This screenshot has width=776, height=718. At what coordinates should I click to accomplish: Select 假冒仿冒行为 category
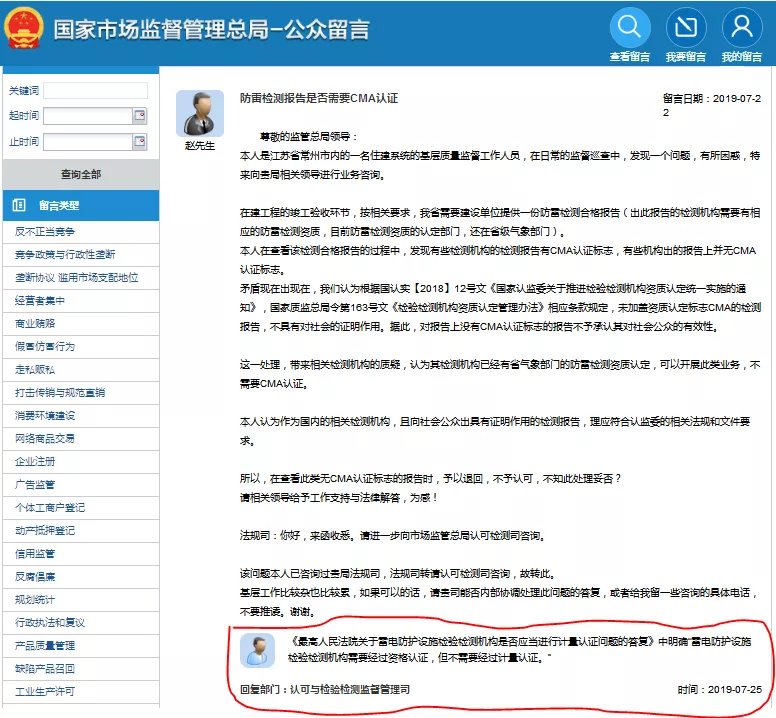(45, 346)
